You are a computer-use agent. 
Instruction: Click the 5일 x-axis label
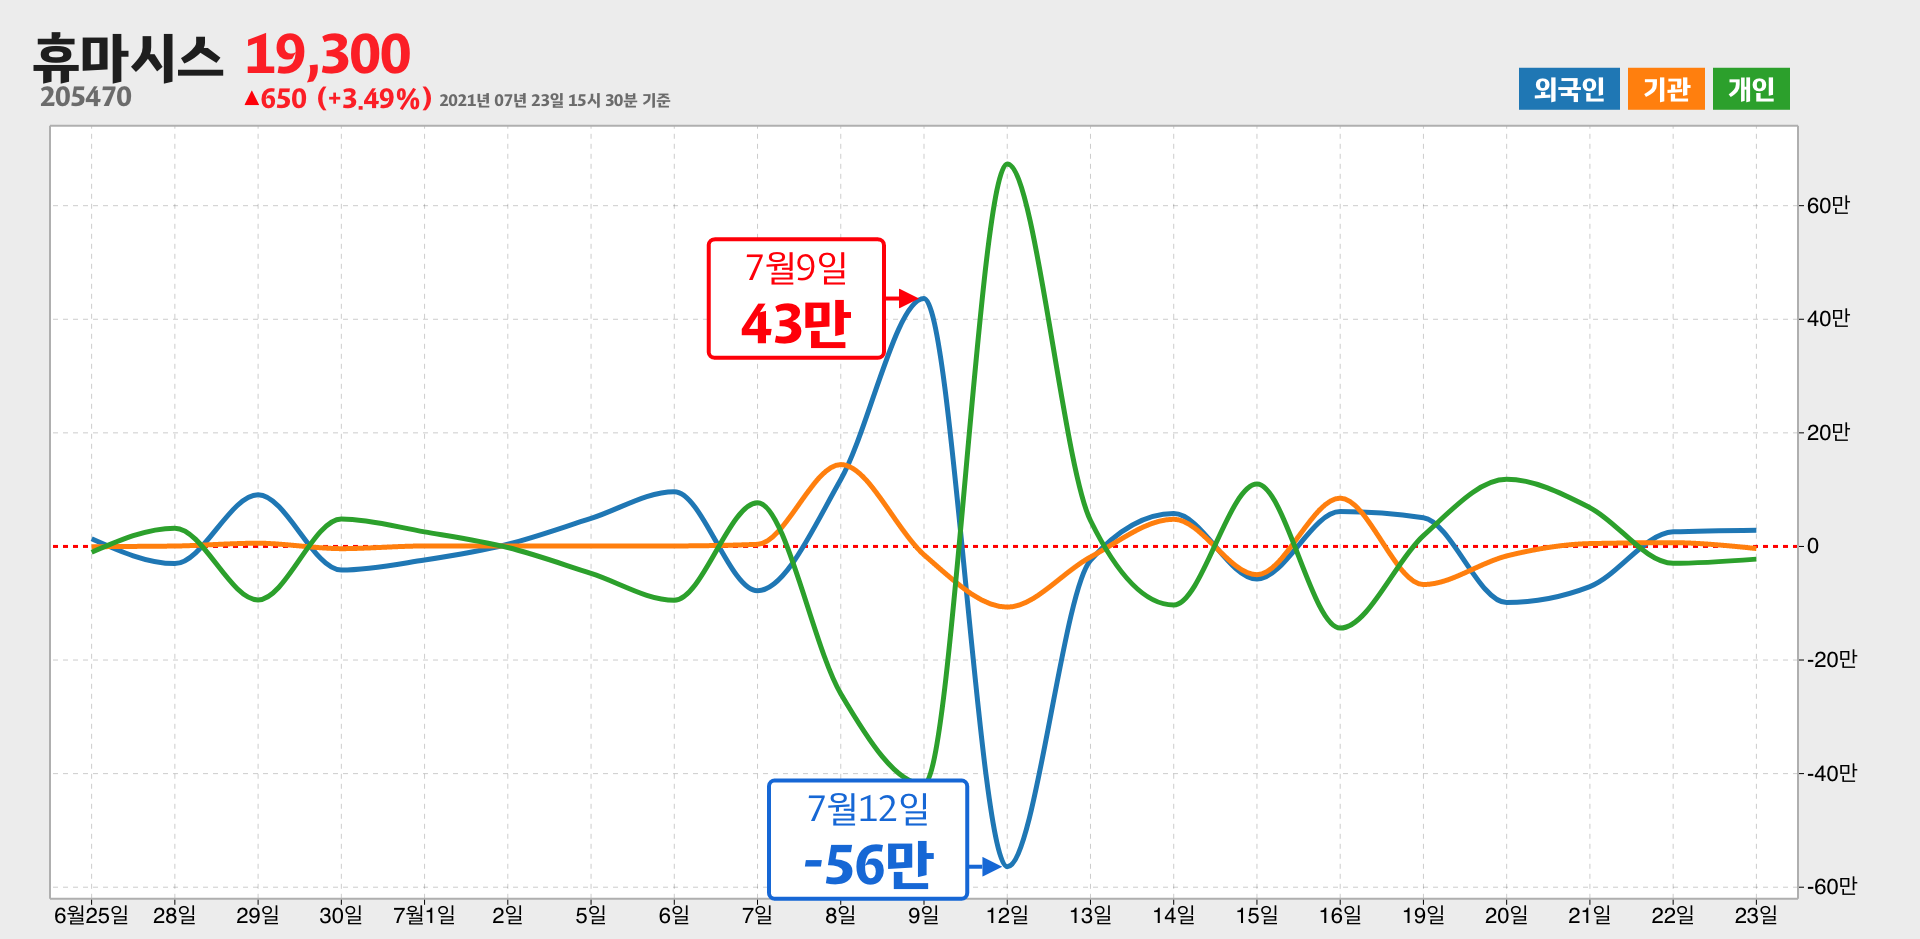pos(591,915)
